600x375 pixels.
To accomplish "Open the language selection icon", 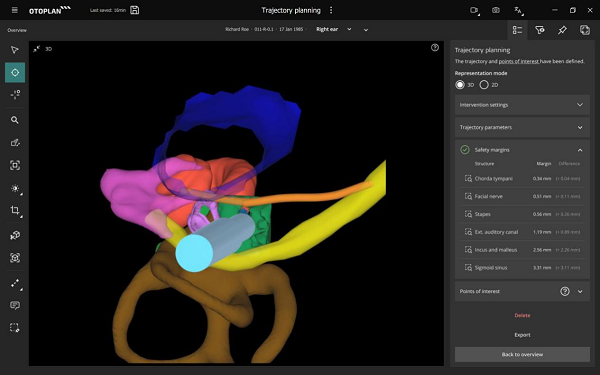I will 518,11.
